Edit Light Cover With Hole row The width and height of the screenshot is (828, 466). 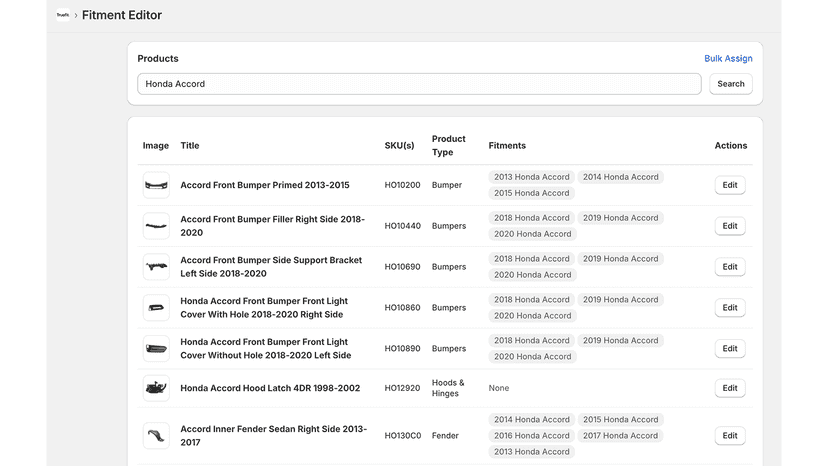[730, 307]
